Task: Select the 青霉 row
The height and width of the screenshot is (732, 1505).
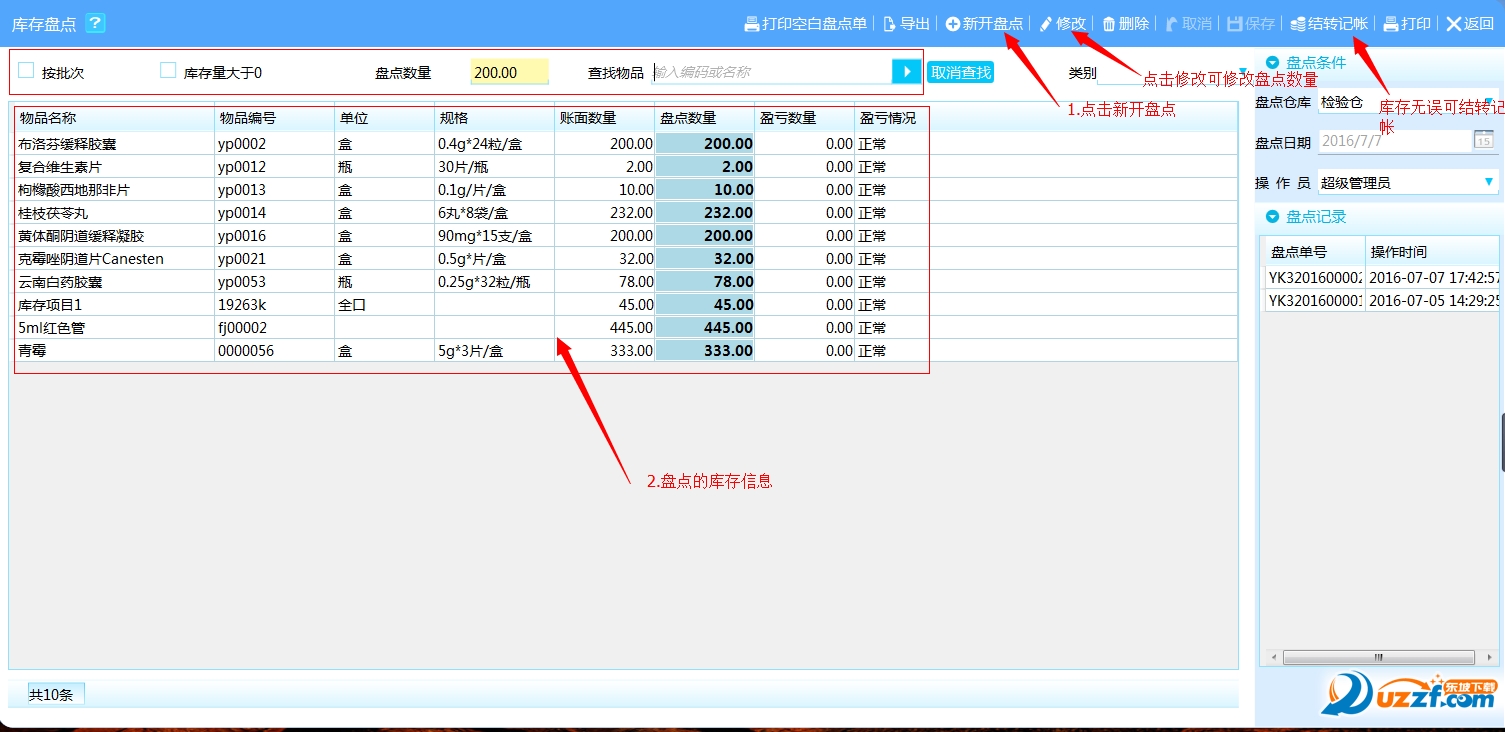Action: (625, 351)
